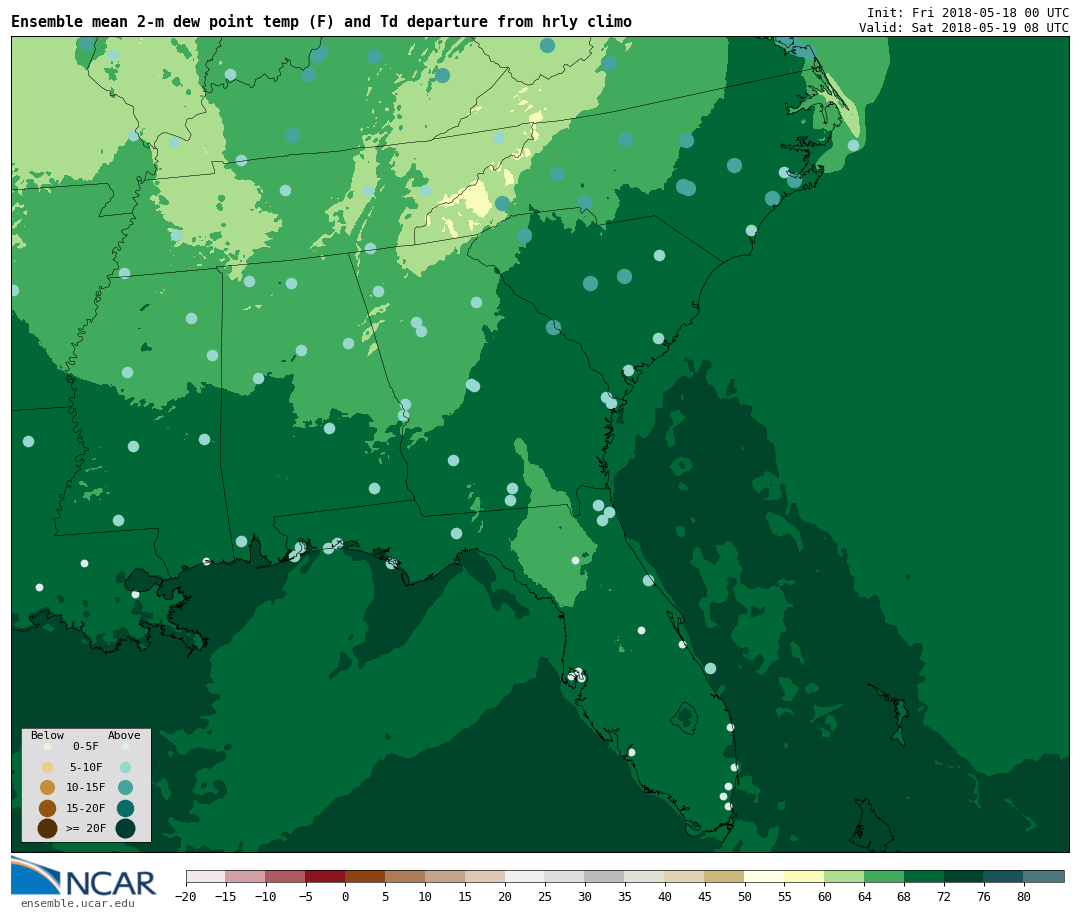Click the Below >= 20F dark brown circle
This screenshot has height=915, width=1080.
48,828
